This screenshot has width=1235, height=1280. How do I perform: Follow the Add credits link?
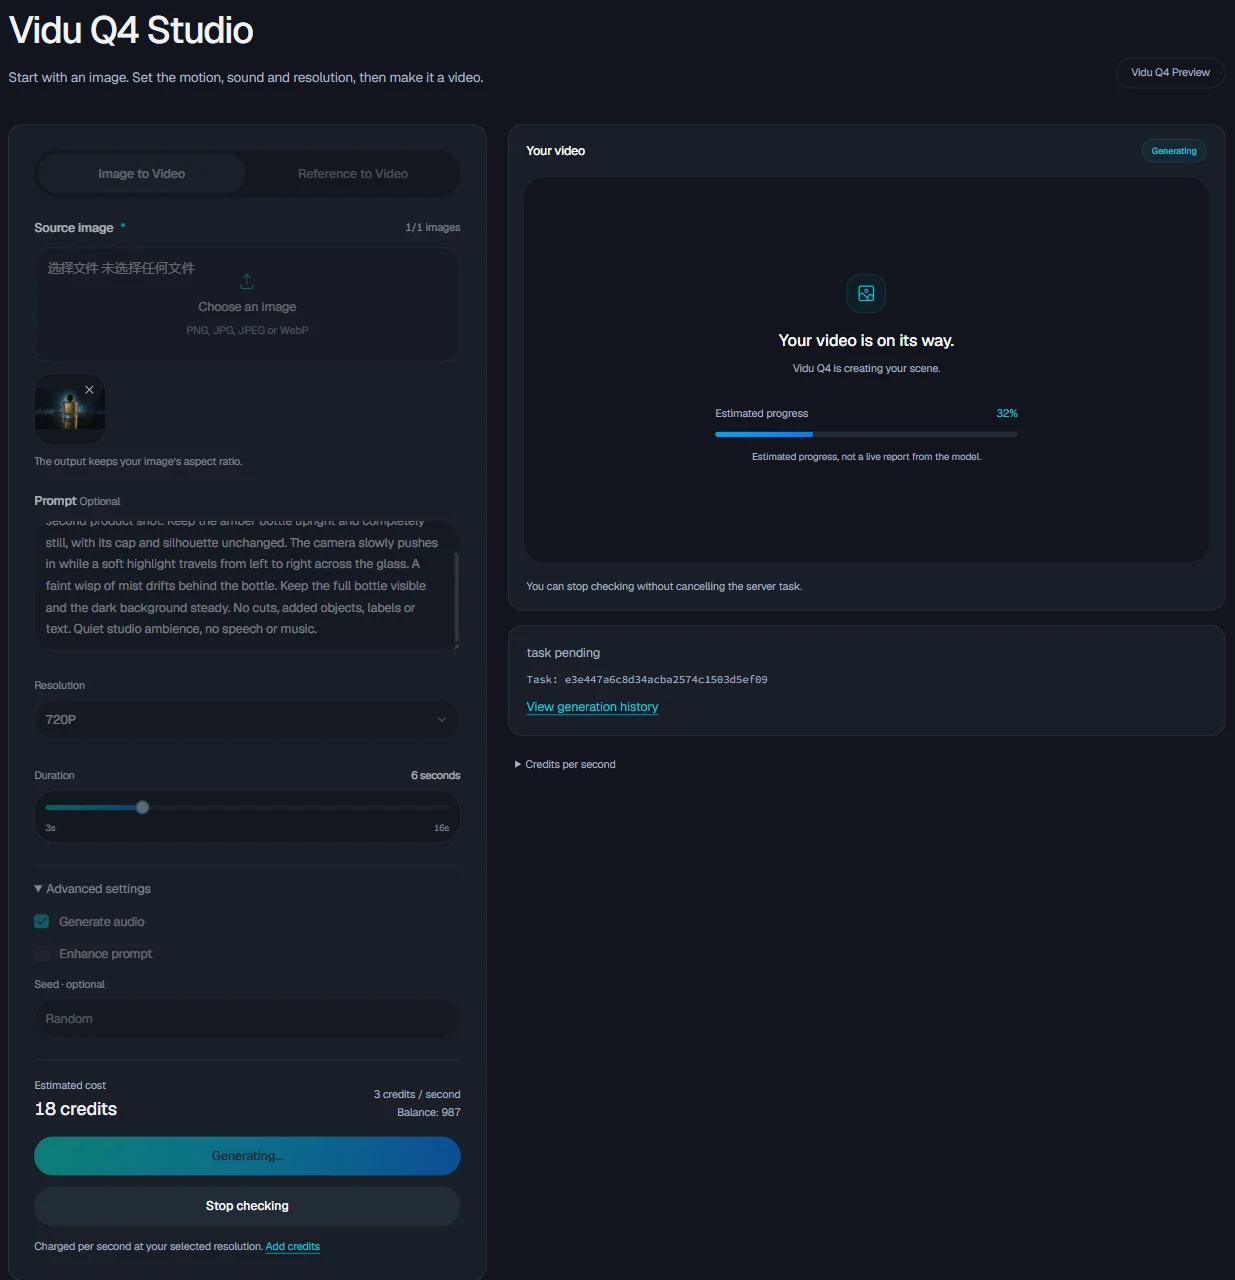coord(292,1247)
